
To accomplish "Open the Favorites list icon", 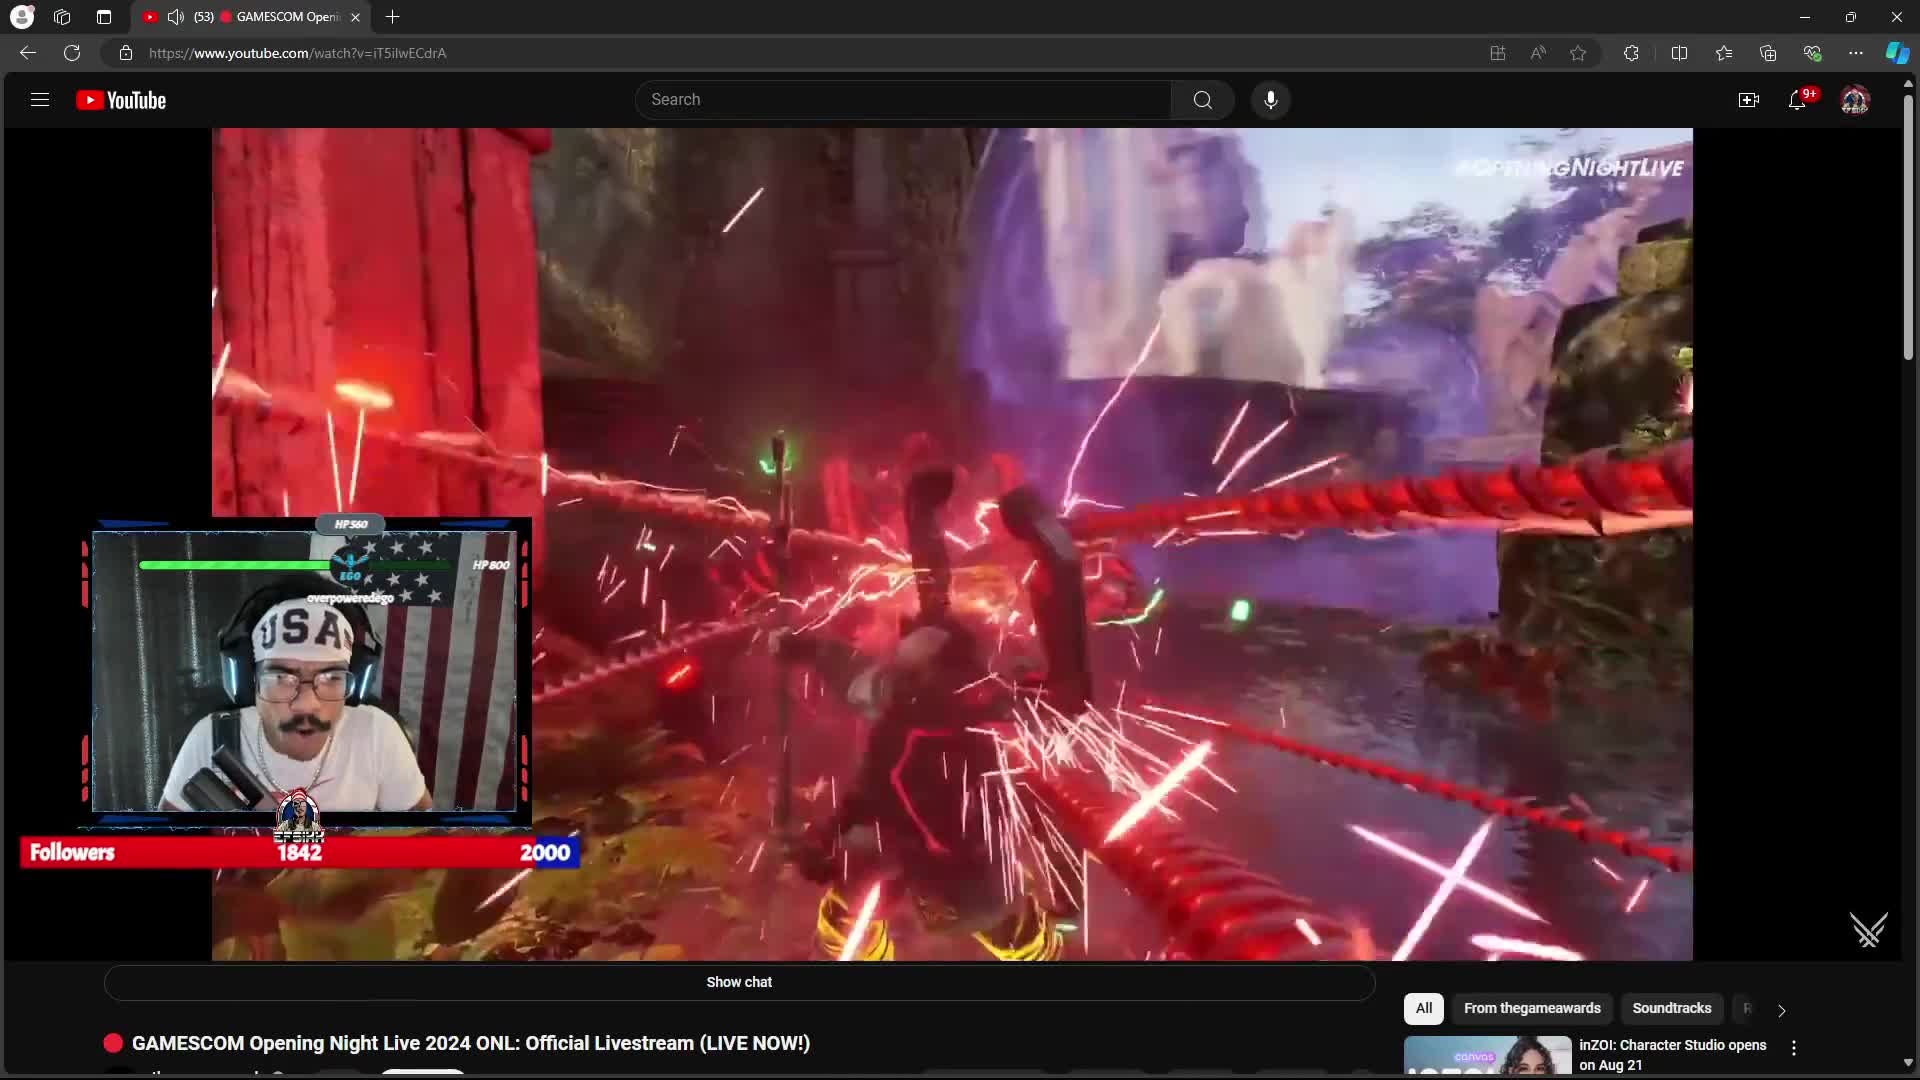I will tap(1724, 53).
